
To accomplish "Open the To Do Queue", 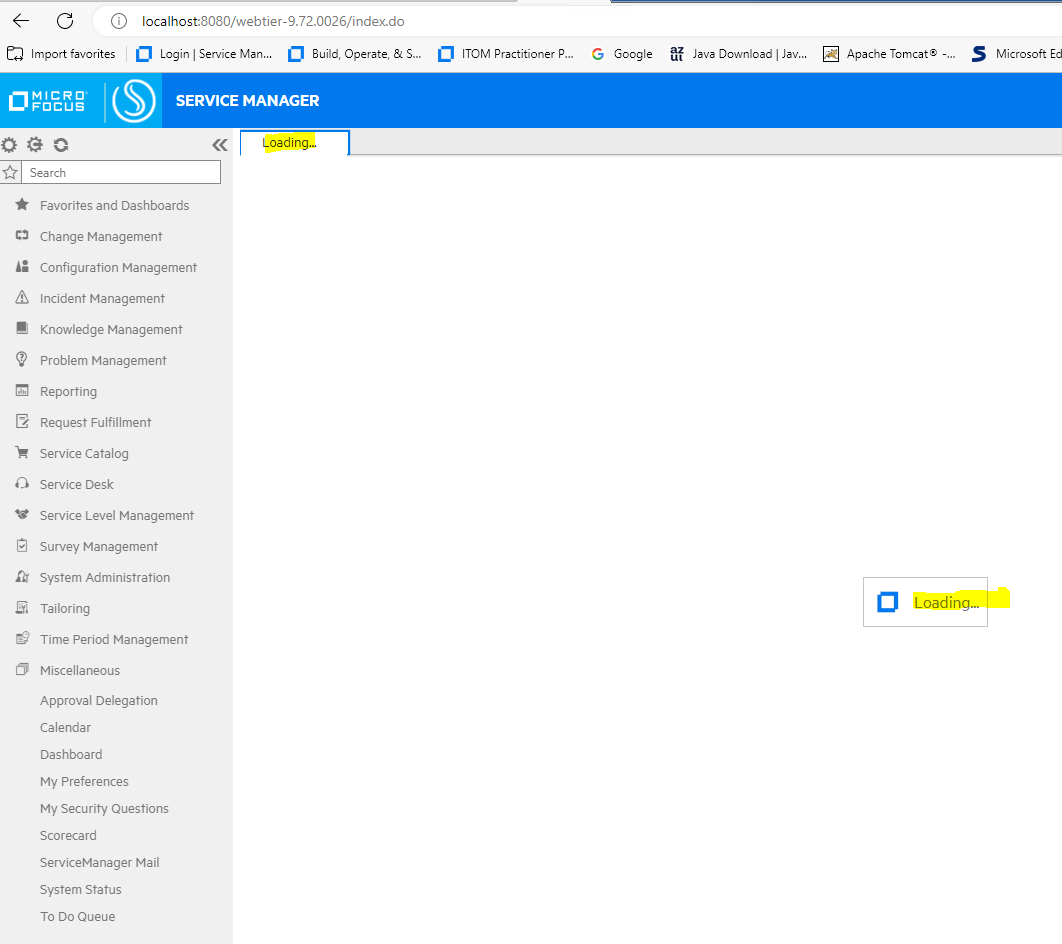I will (x=80, y=916).
